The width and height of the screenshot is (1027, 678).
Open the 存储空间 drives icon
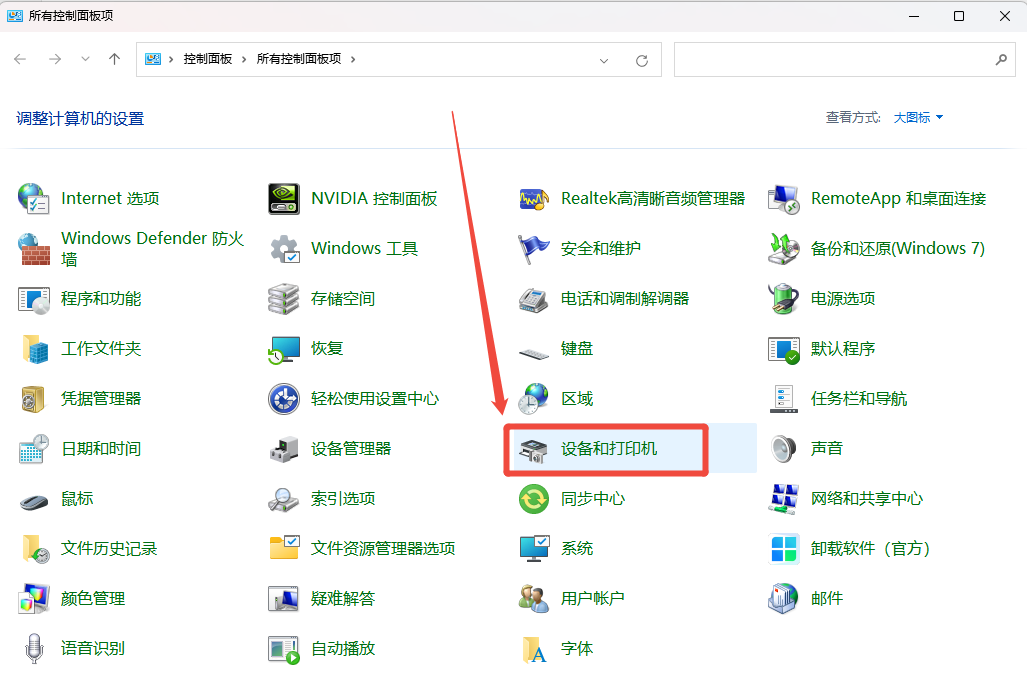coord(284,299)
